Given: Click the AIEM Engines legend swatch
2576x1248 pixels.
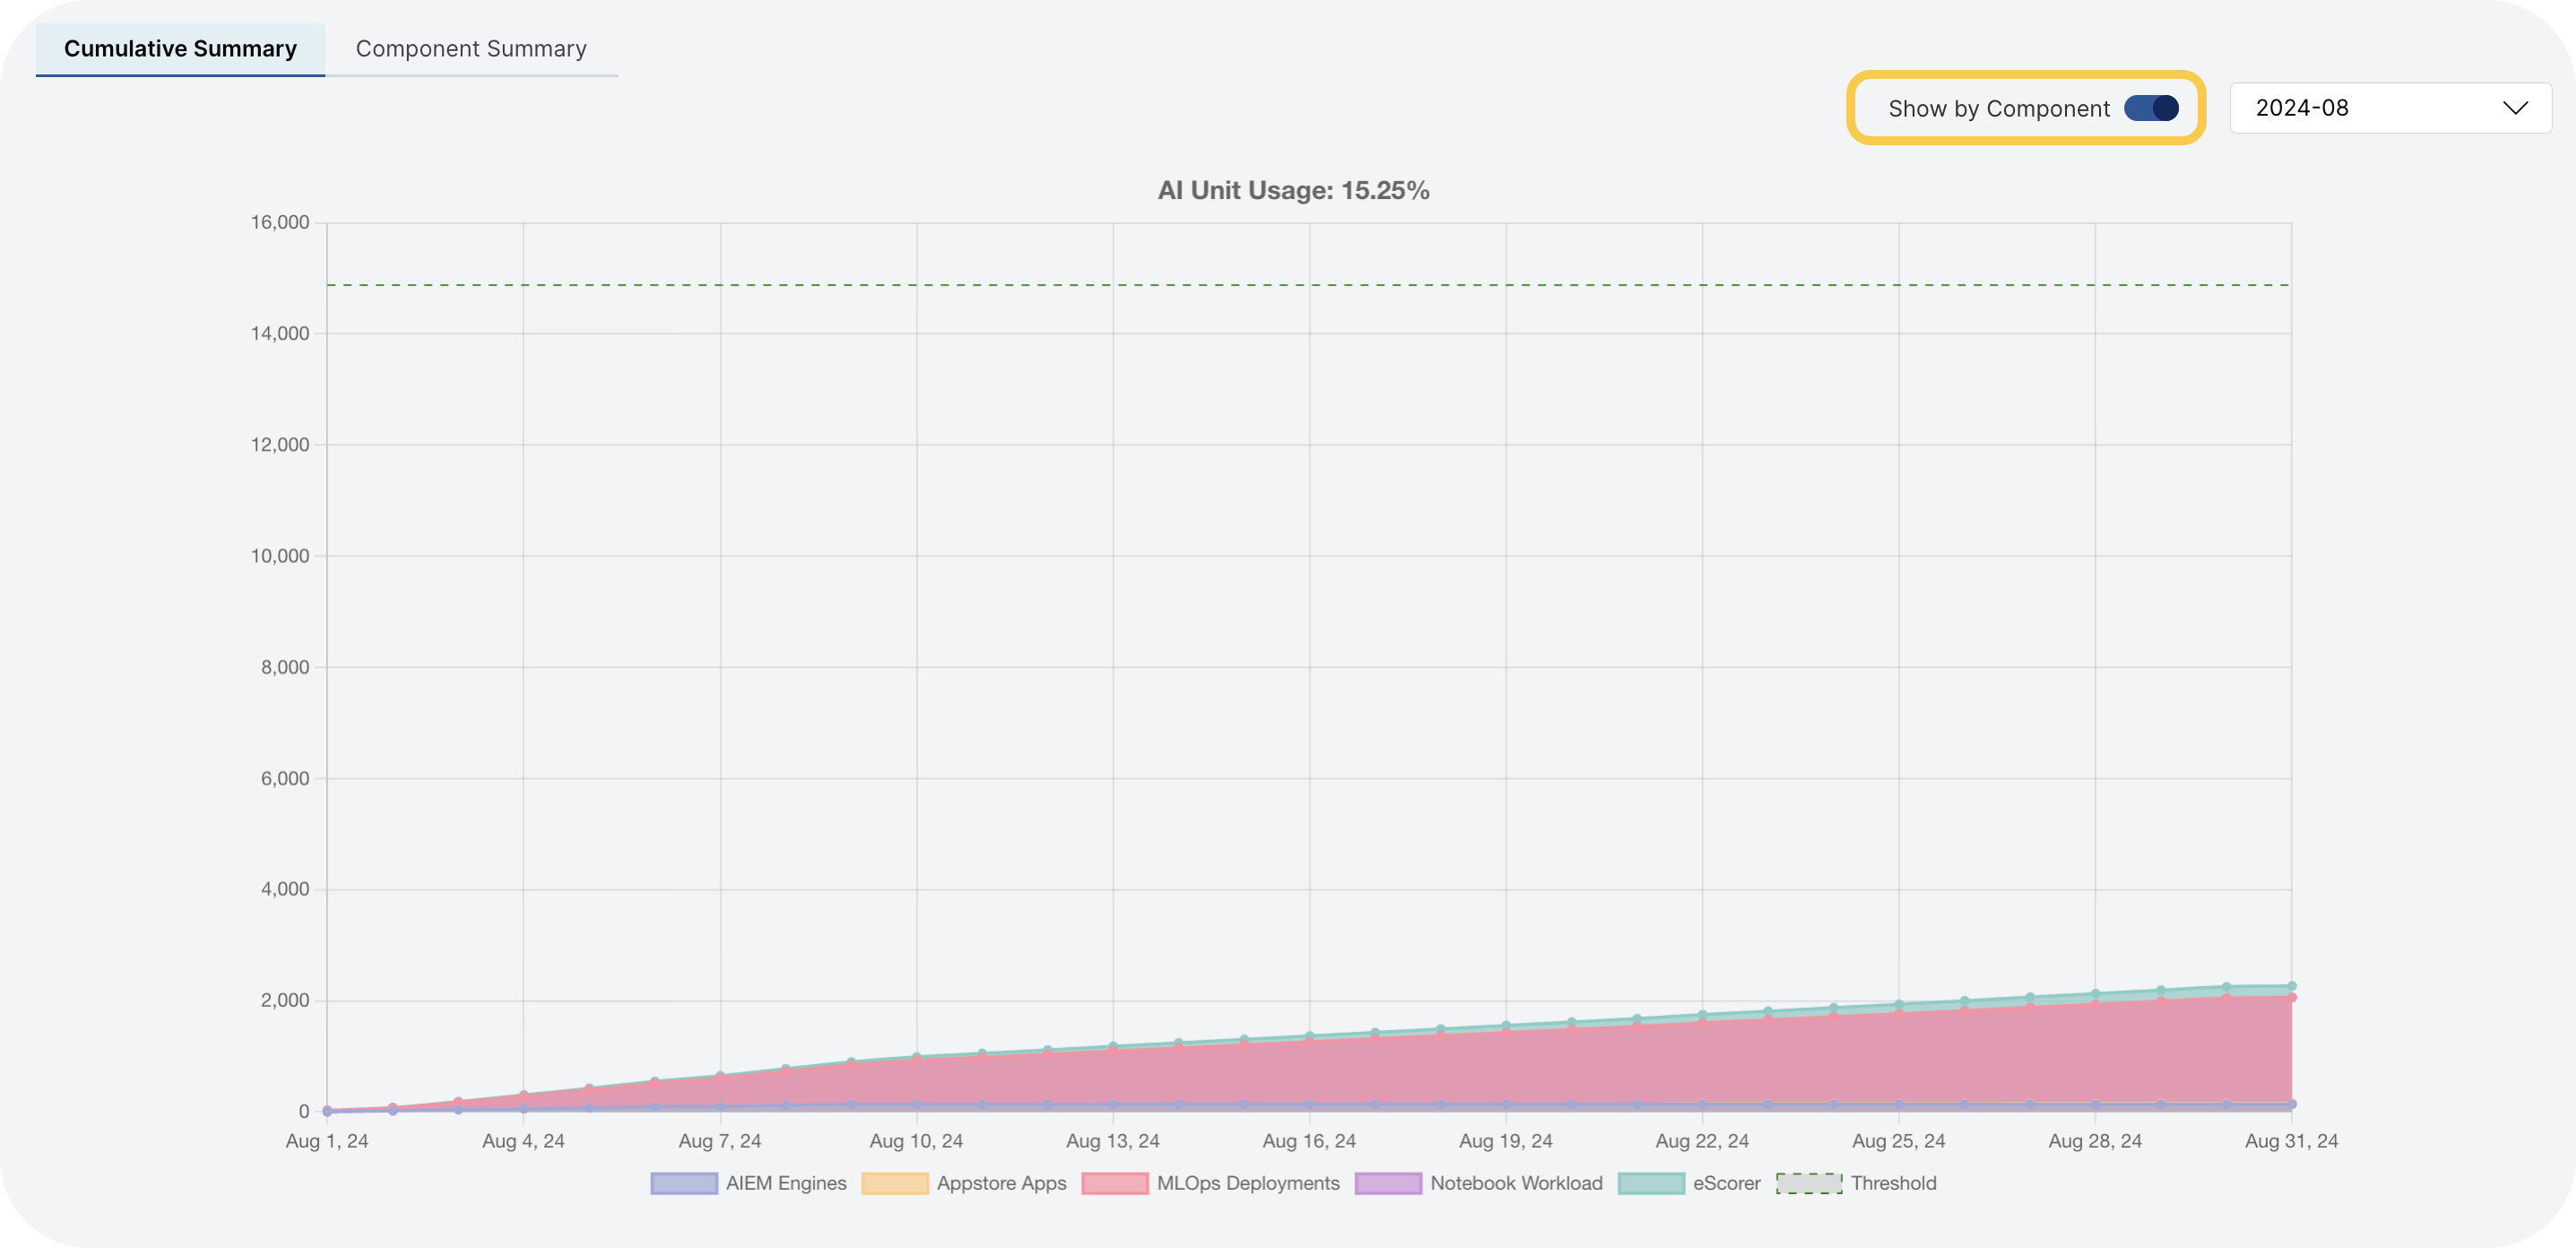Looking at the screenshot, I should click(685, 1183).
